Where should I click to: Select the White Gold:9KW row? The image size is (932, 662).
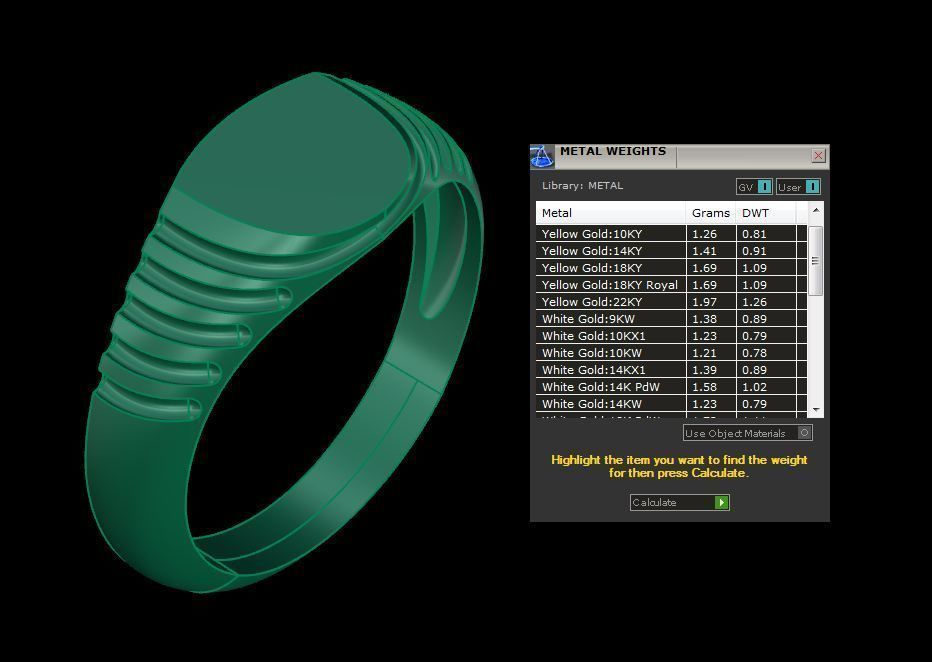(x=671, y=319)
